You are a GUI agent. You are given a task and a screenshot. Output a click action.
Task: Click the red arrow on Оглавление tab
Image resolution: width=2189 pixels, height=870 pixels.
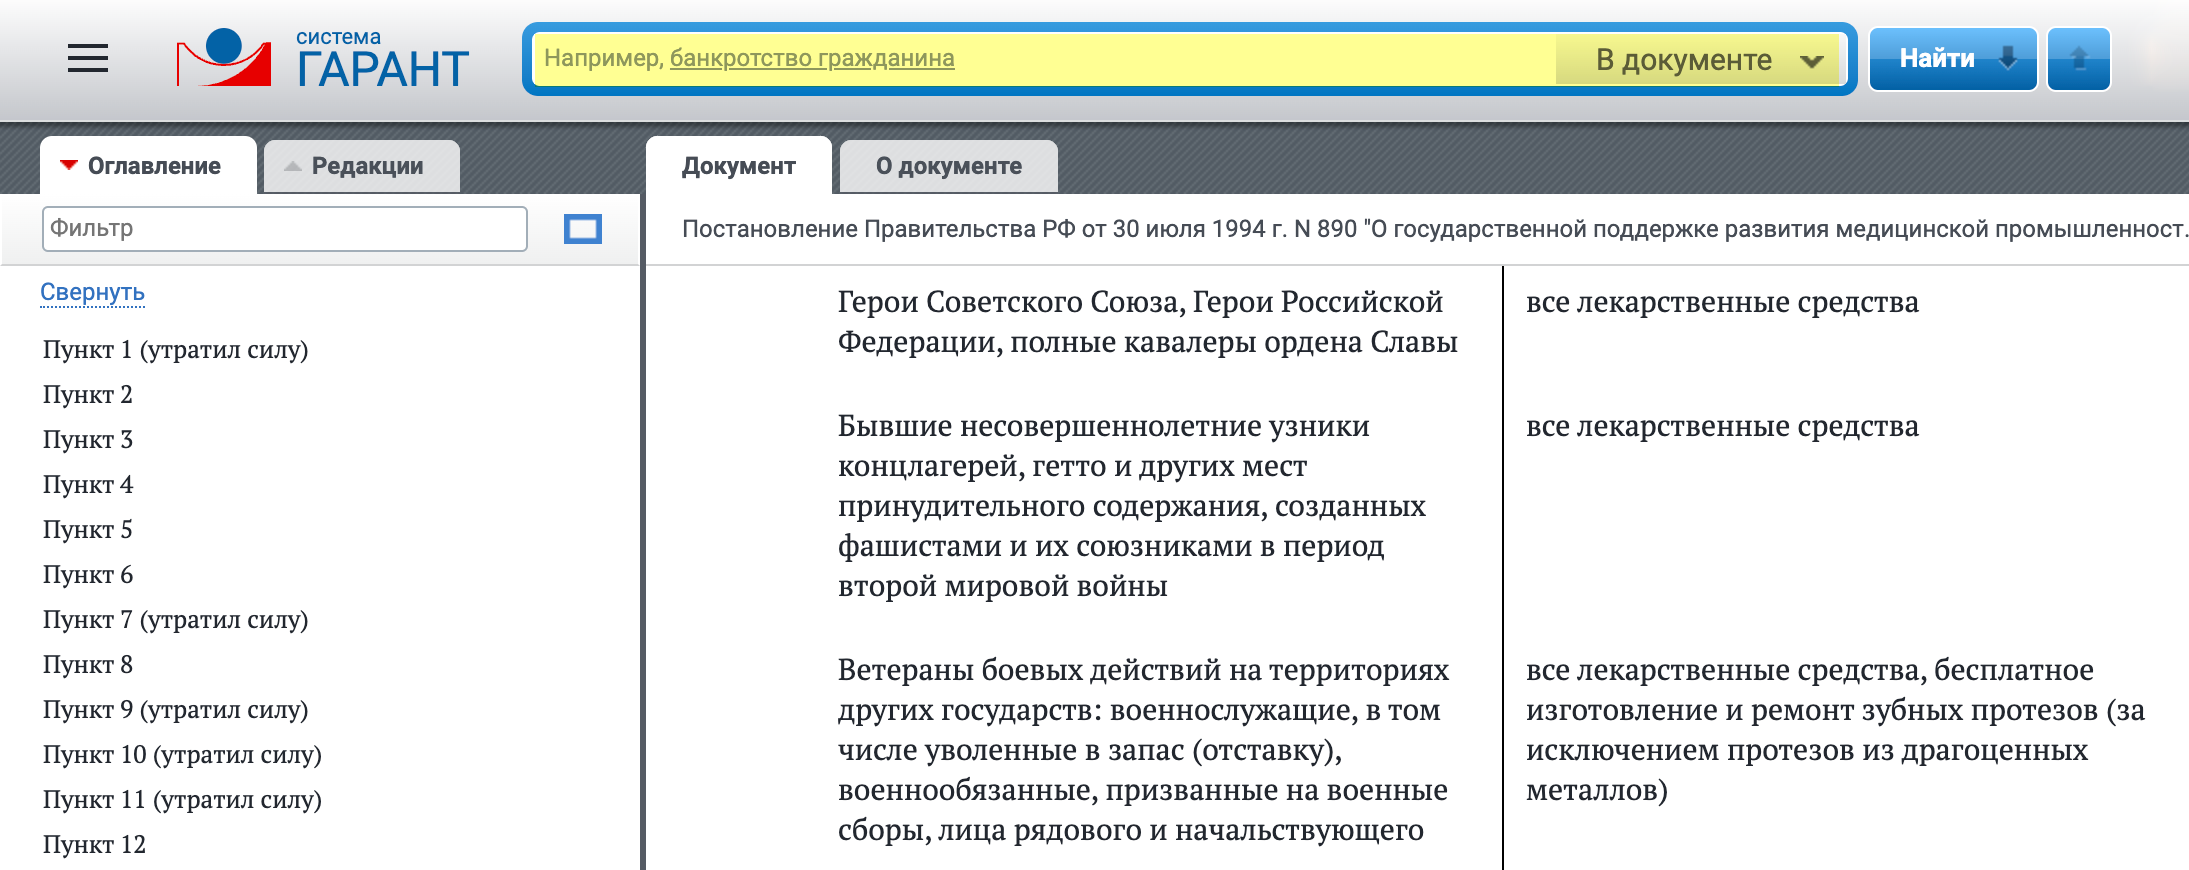[69, 165]
